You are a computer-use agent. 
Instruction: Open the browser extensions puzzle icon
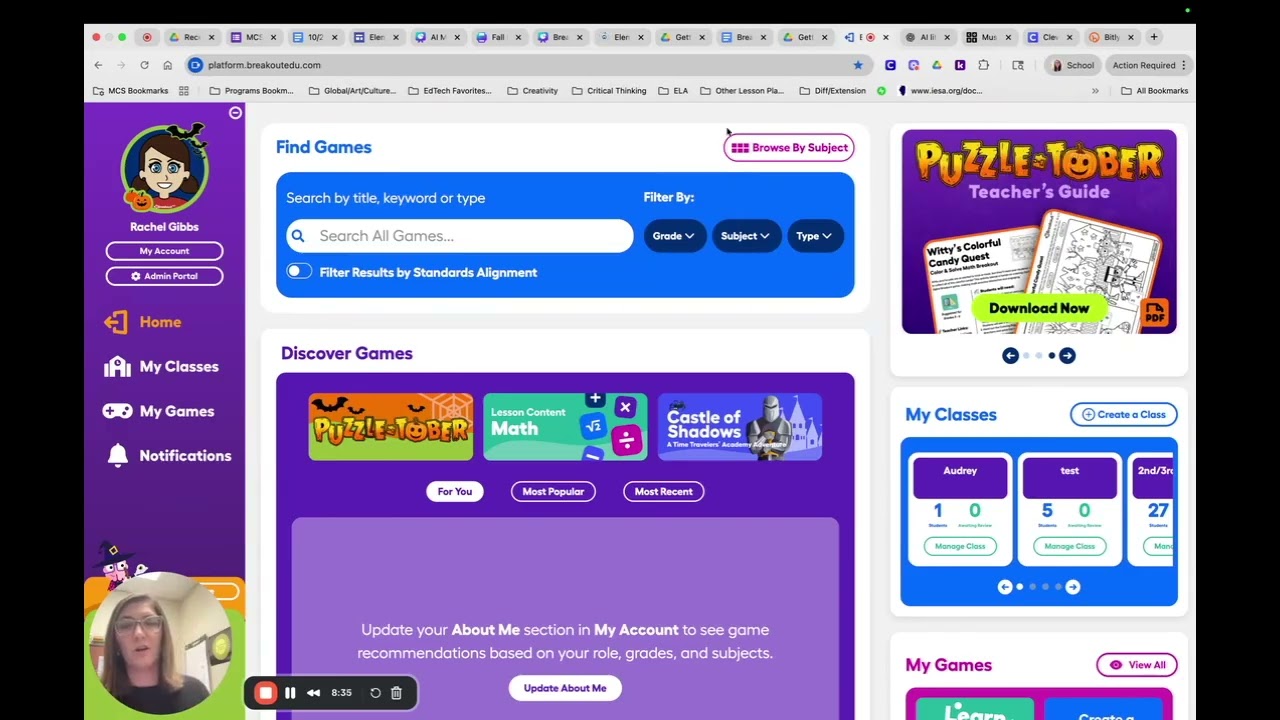[x=983, y=65]
